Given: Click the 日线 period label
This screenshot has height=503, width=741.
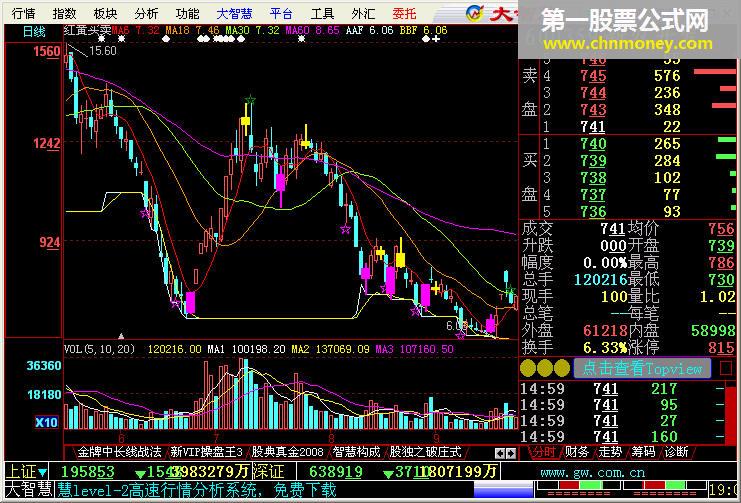Looking at the screenshot, I should pyautogui.click(x=34, y=32).
